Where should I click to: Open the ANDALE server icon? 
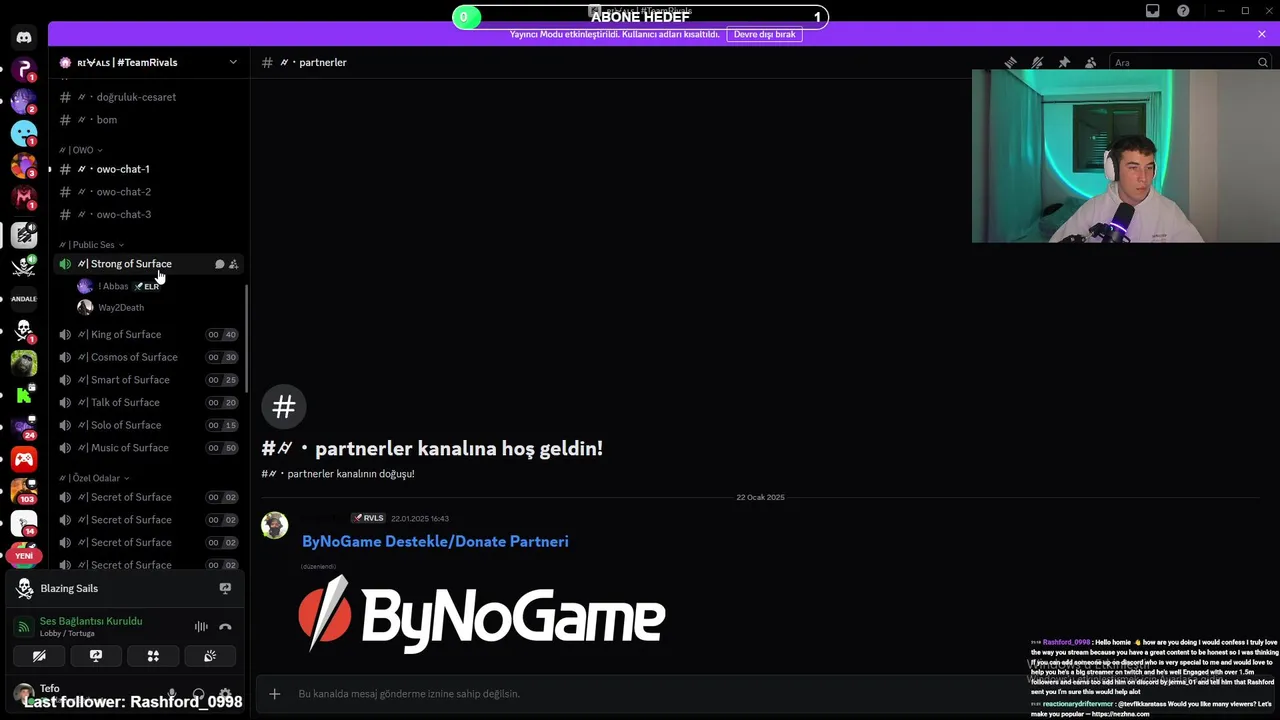[24, 298]
